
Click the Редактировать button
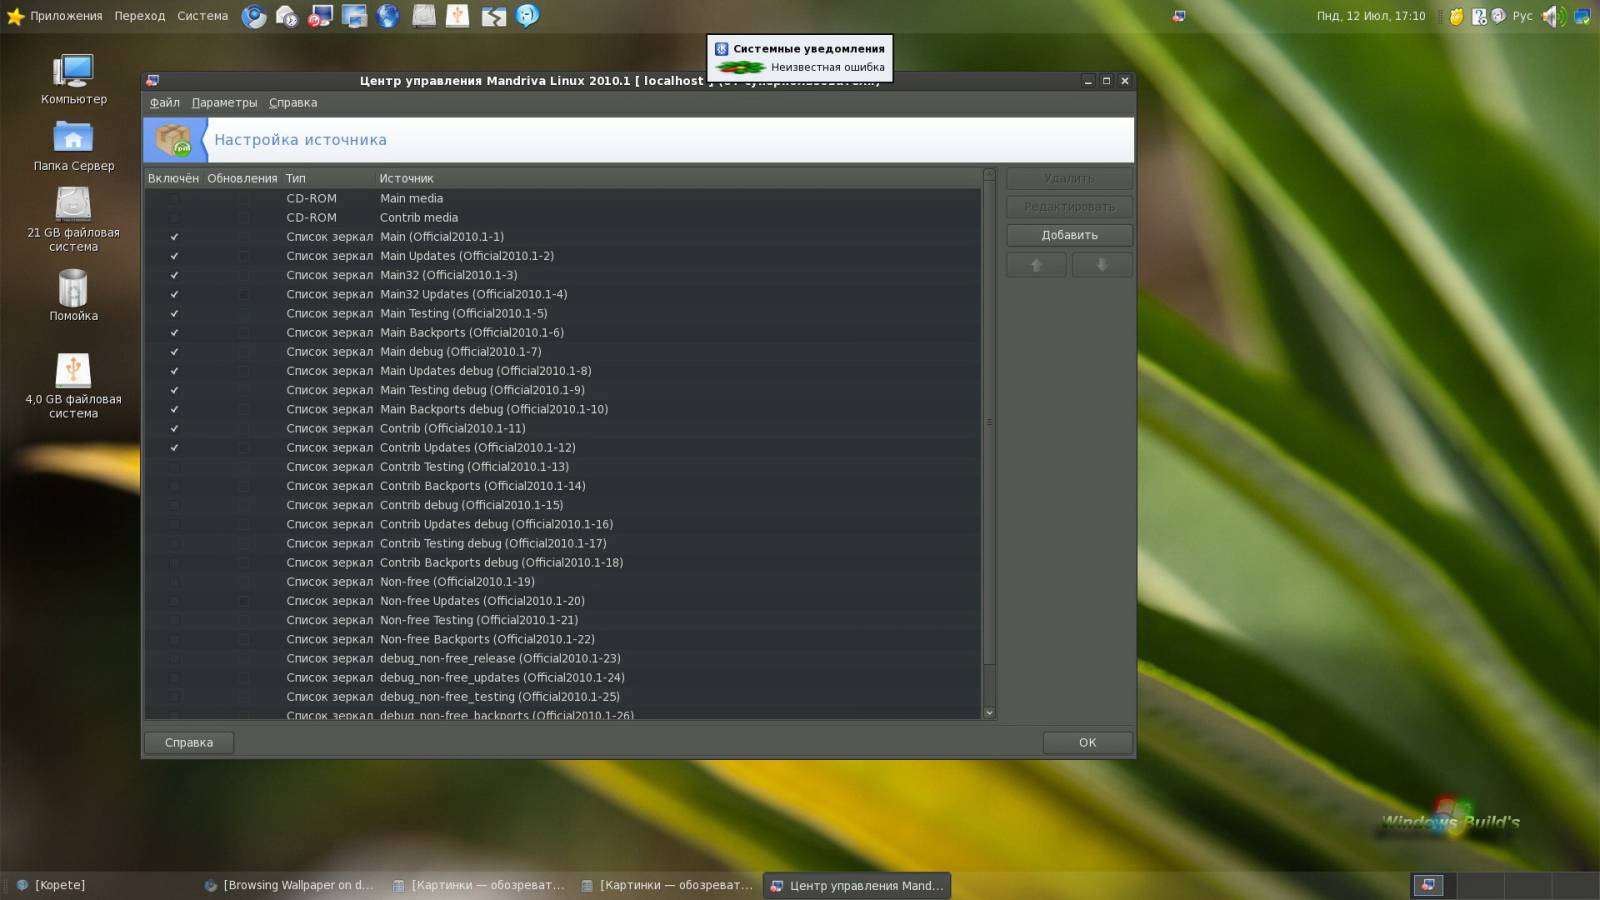click(x=1069, y=207)
